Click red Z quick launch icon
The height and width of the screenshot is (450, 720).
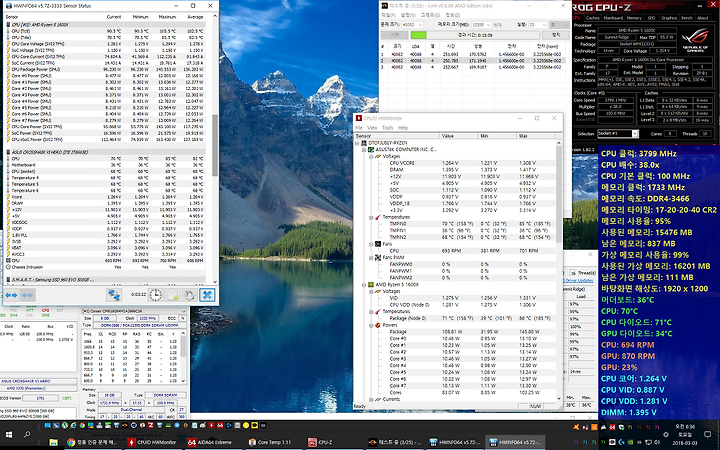click(151, 426)
